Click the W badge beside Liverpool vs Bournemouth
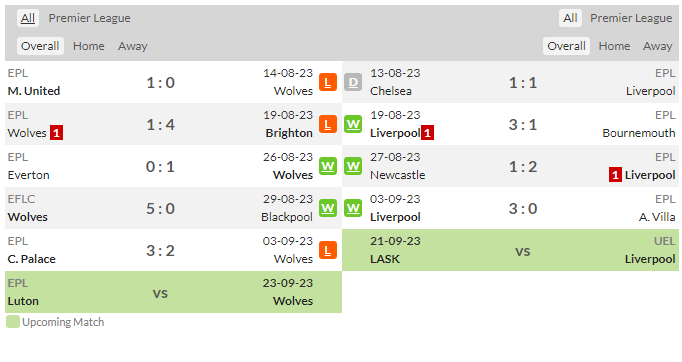This screenshot has height=362, width=682. click(x=353, y=124)
